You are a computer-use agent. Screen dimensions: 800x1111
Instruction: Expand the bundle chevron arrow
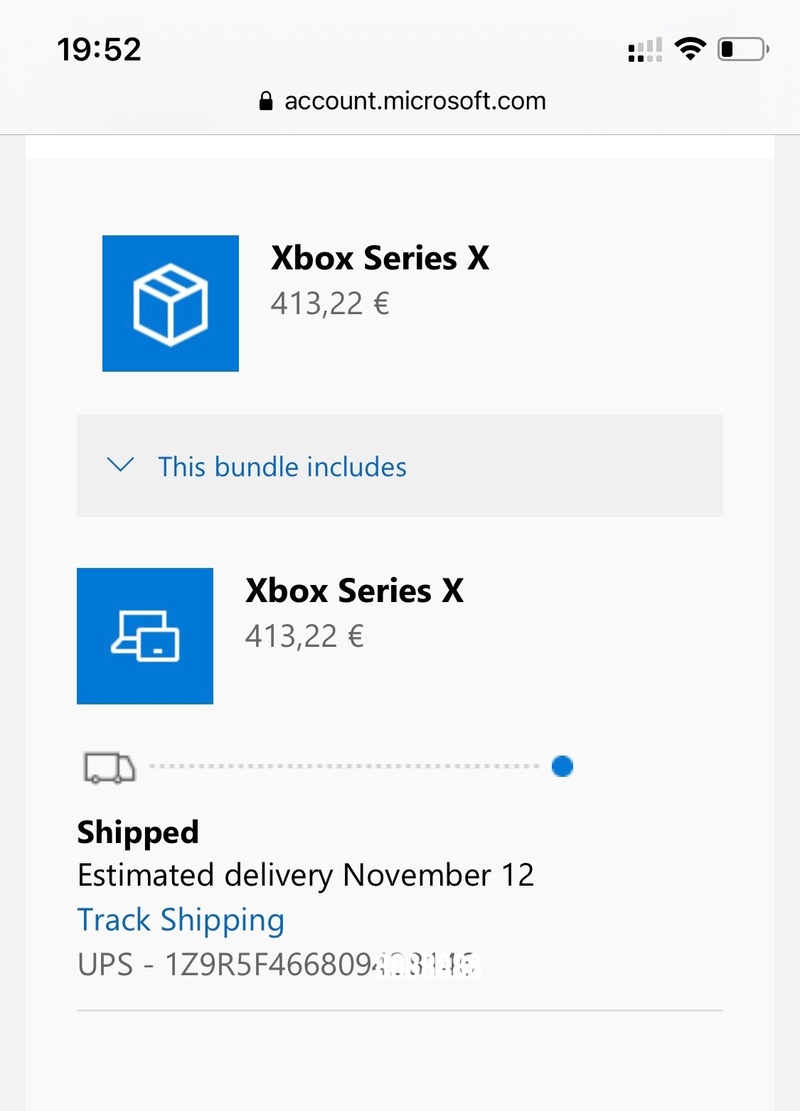pos(120,465)
